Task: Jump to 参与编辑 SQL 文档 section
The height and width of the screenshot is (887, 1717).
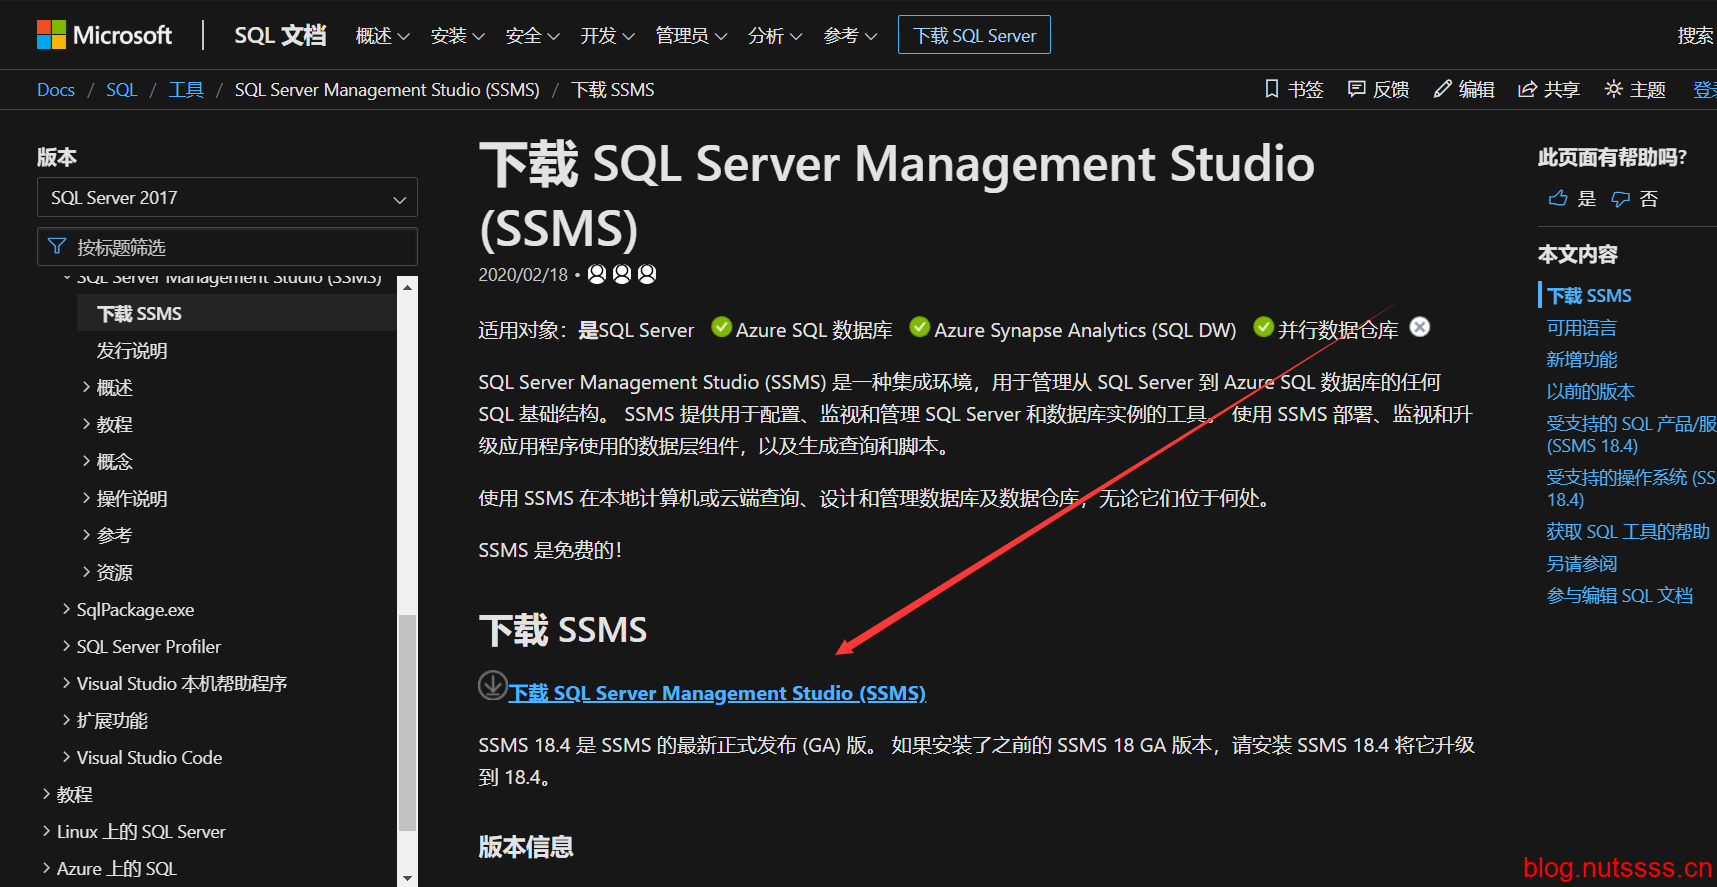Action: coord(1620,596)
